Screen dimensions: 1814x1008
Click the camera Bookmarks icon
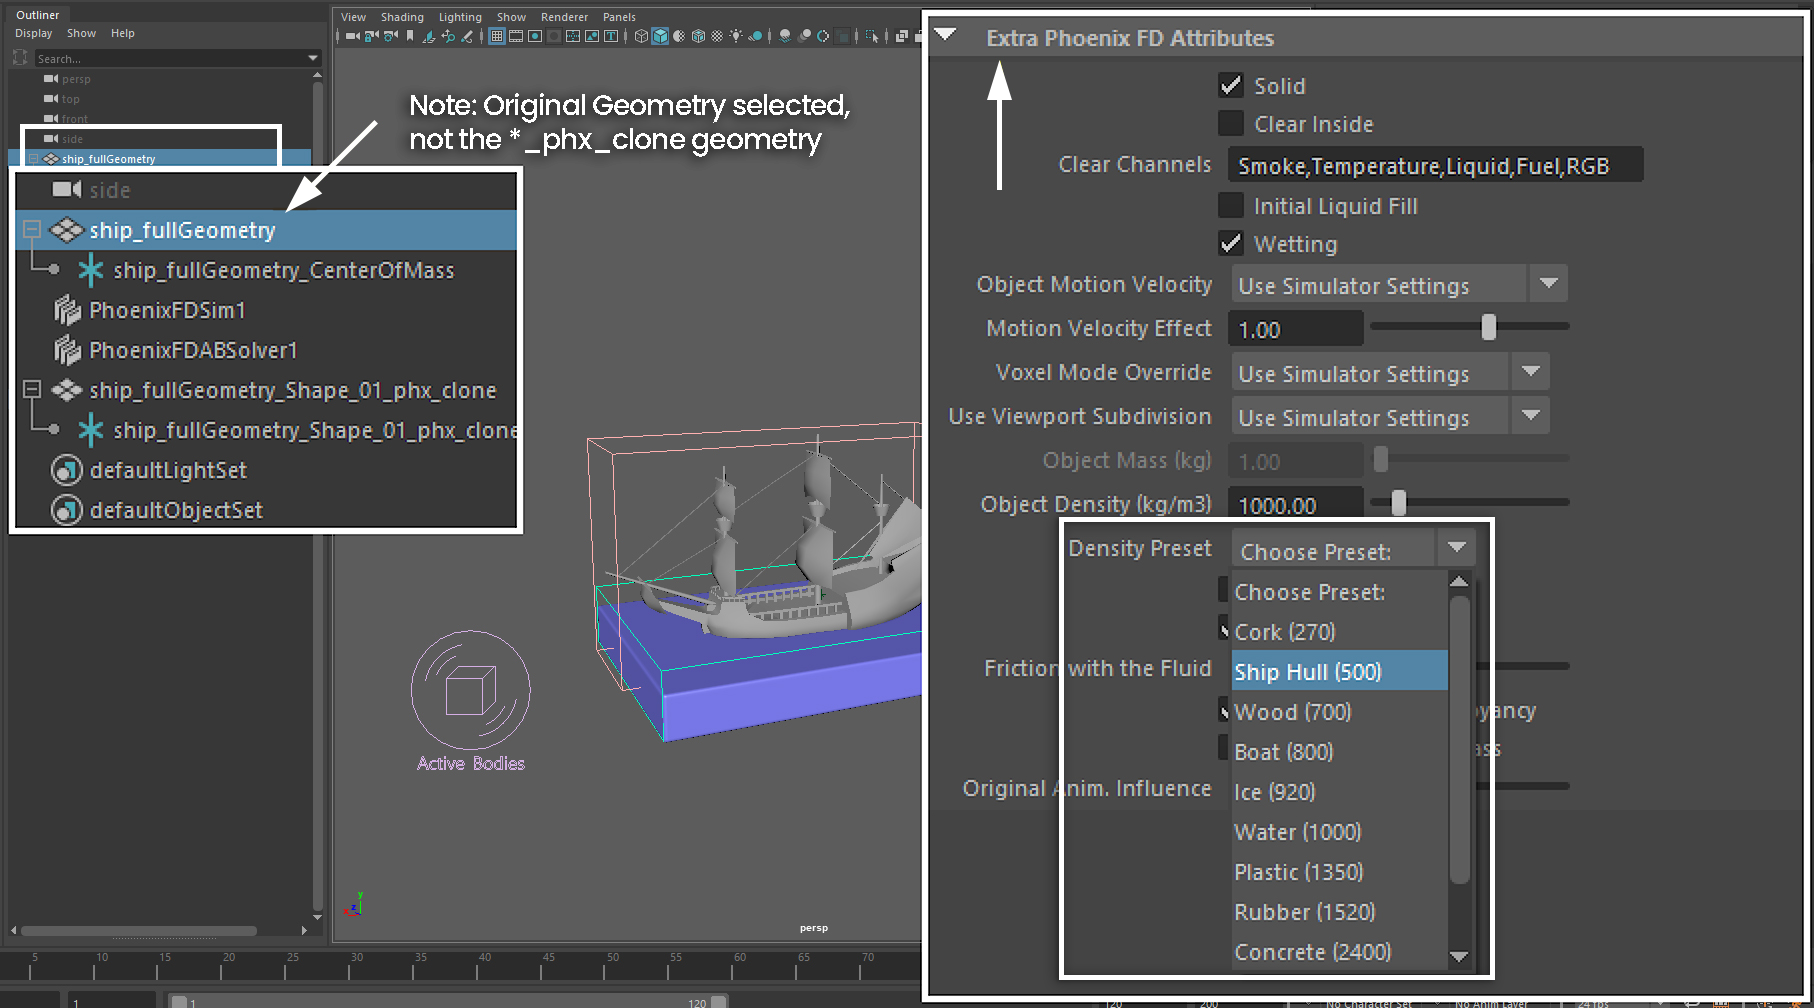(410, 36)
